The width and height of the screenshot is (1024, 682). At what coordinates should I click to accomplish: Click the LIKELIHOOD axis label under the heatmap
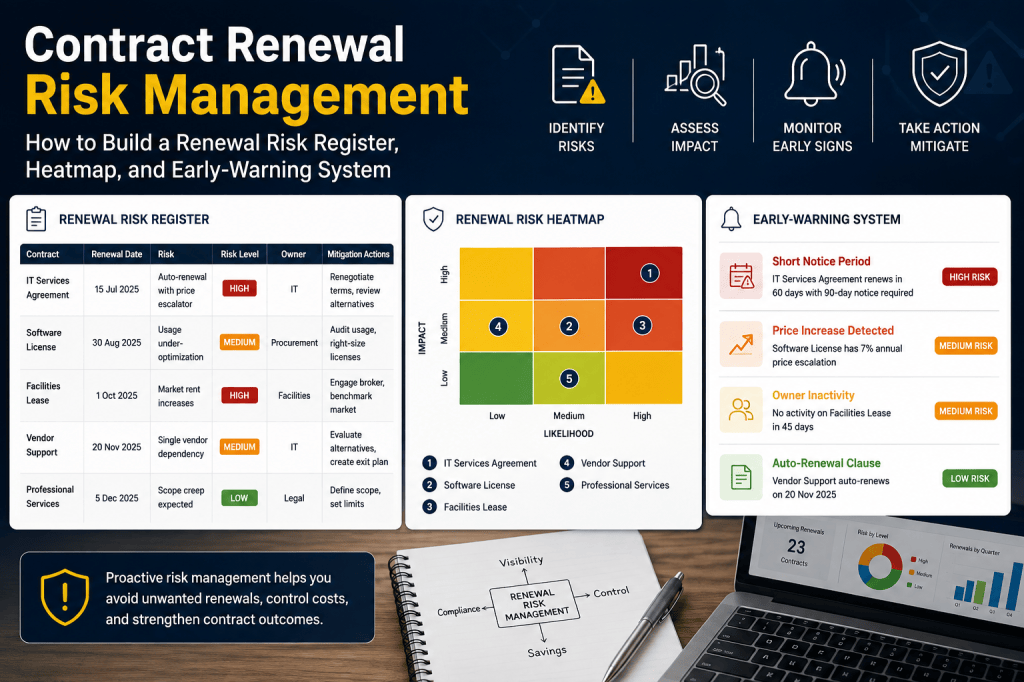[568, 434]
